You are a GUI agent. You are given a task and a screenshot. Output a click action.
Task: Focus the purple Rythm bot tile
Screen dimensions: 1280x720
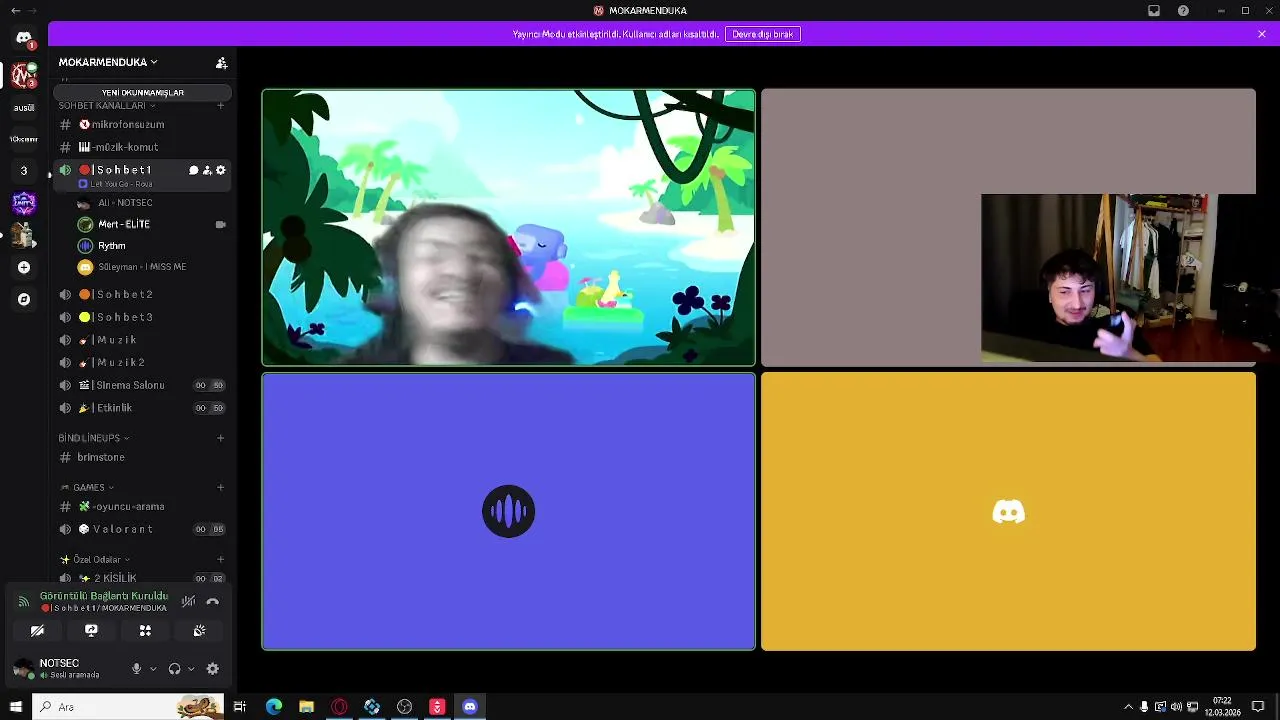[x=508, y=511]
